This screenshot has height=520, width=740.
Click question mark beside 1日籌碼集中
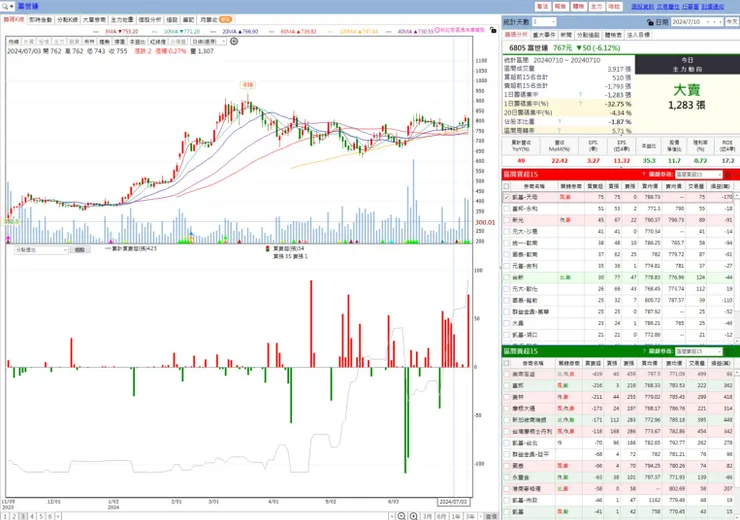580,94
